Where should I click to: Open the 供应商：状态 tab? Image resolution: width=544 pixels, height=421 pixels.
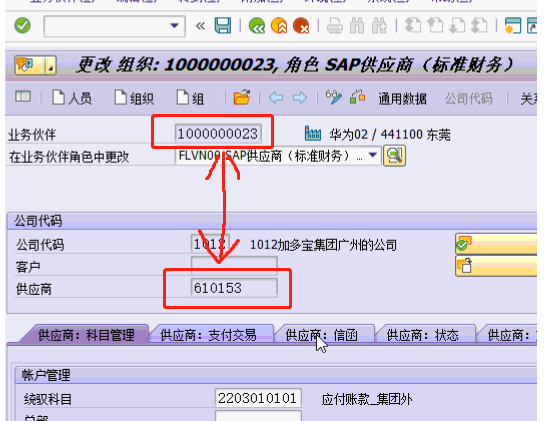coord(423,335)
